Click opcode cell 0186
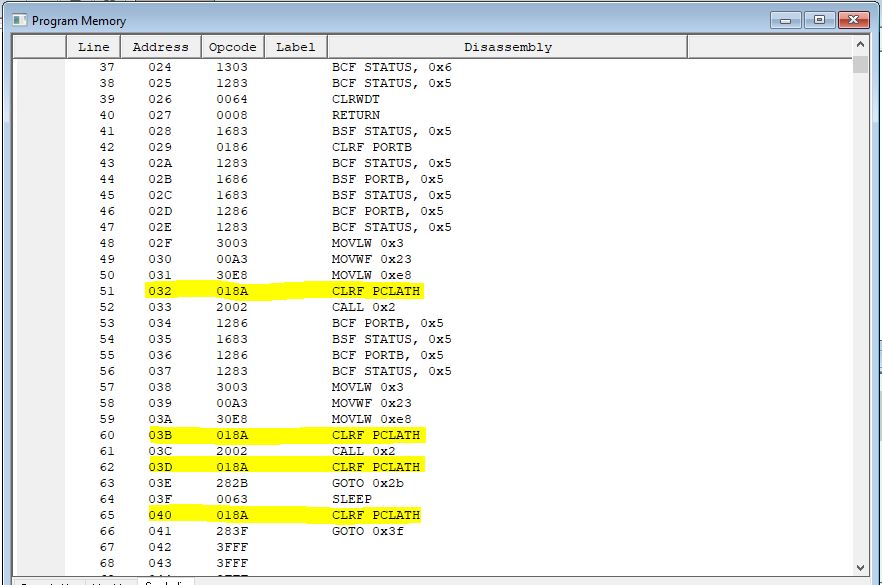Image resolution: width=882 pixels, height=585 pixels. click(x=232, y=147)
